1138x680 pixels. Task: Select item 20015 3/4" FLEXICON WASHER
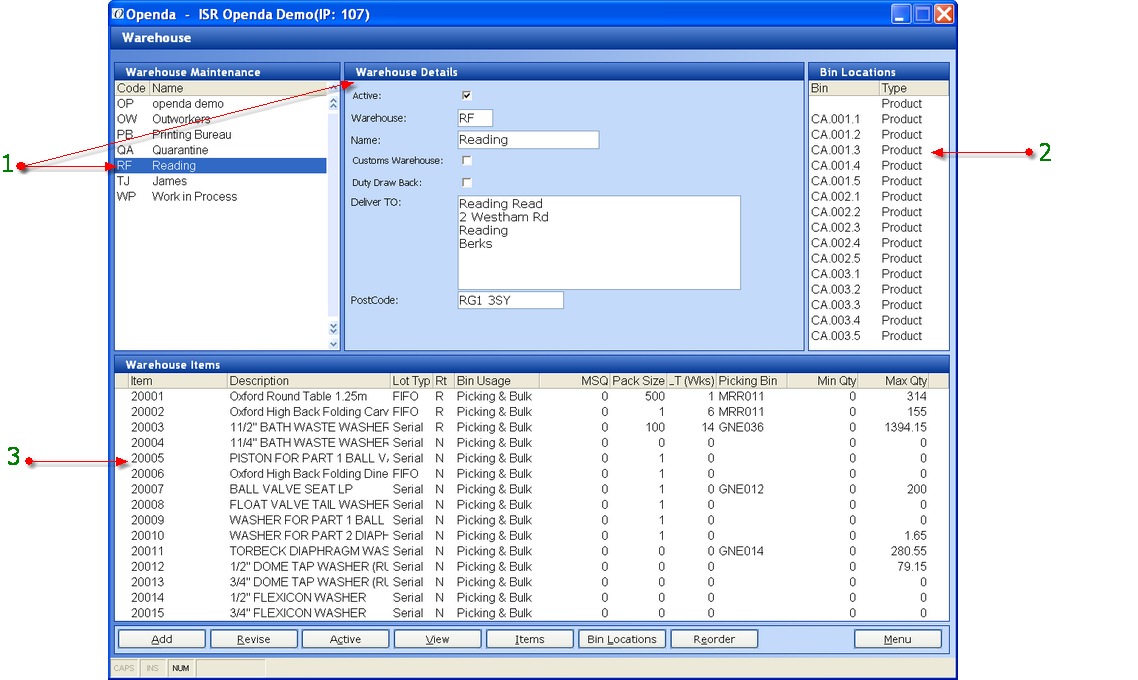pyautogui.click(x=530, y=613)
